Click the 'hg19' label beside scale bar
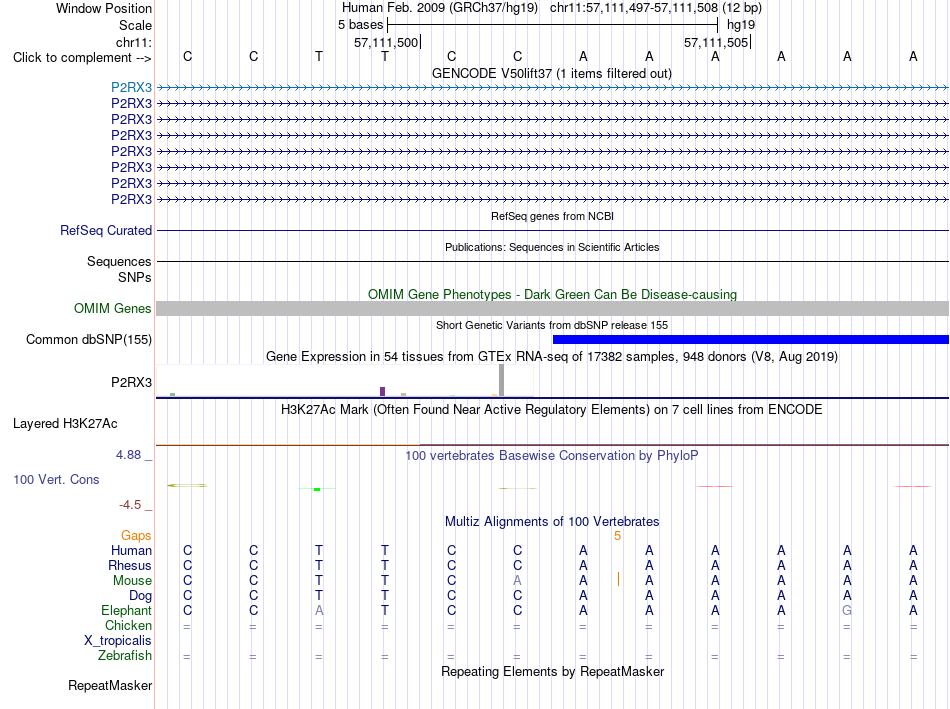This screenshot has width=950, height=709. point(740,25)
